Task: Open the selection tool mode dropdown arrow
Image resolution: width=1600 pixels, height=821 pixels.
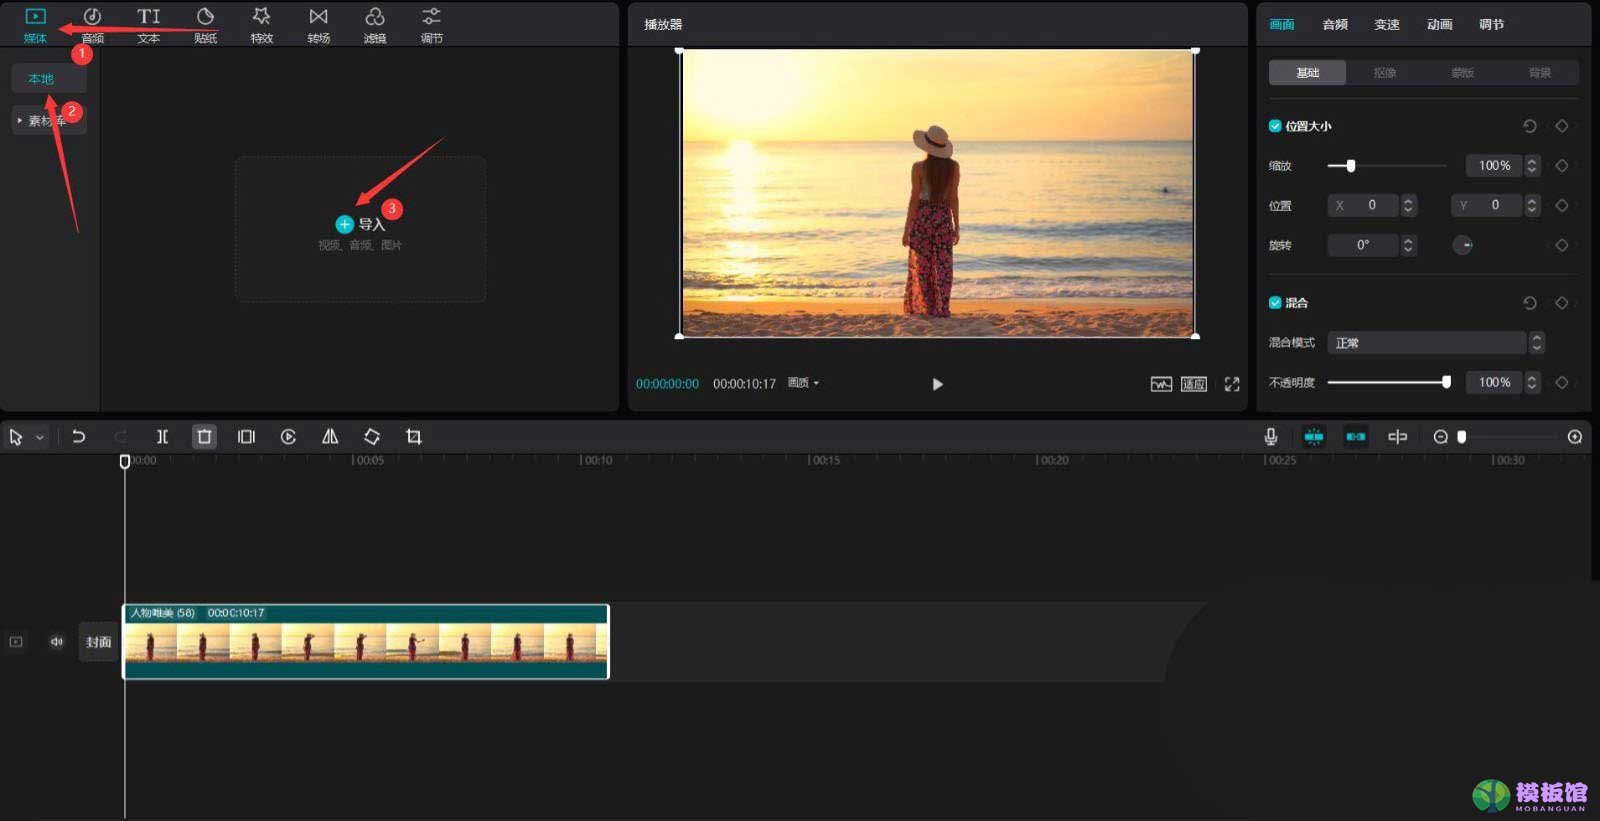Action: coord(40,437)
